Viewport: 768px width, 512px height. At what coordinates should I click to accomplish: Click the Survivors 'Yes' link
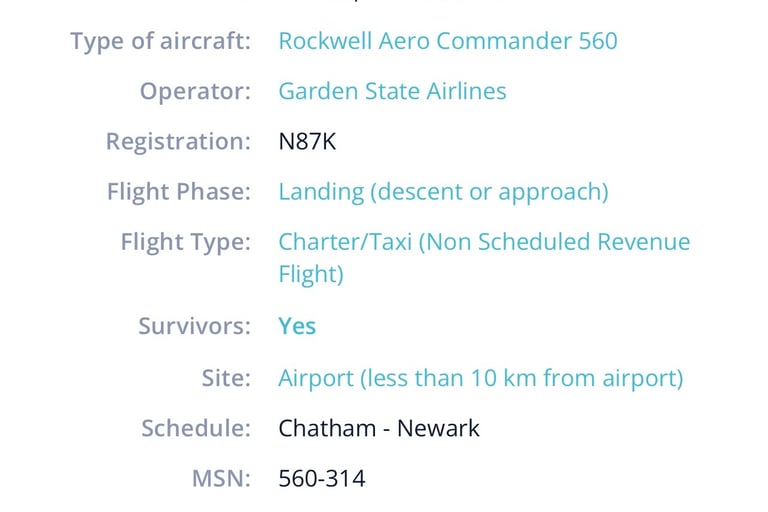[x=297, y=326]
